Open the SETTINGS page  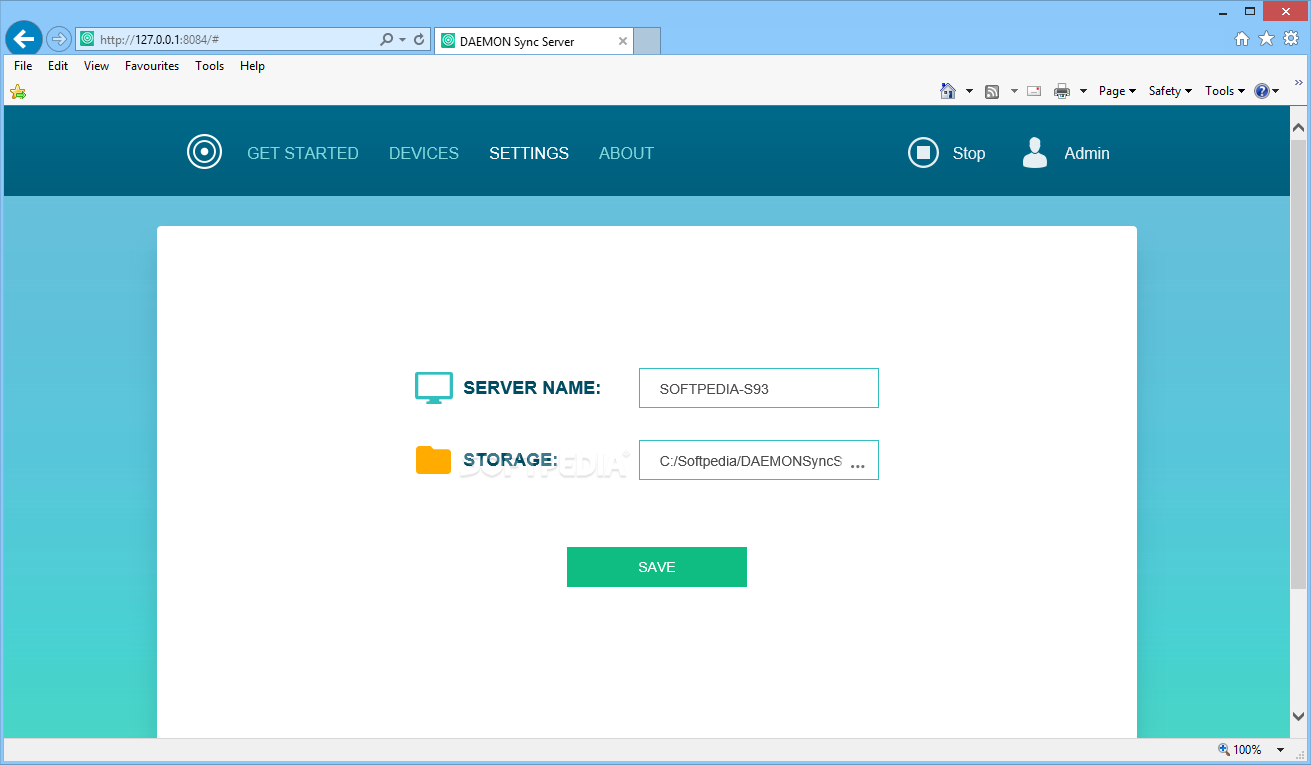click(529, 153)
